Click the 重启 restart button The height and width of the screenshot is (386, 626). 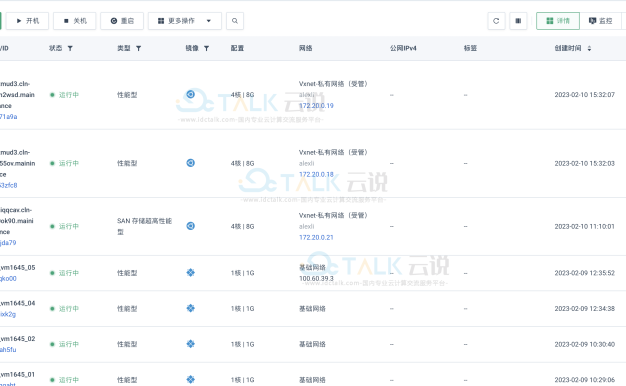point(122,21)
